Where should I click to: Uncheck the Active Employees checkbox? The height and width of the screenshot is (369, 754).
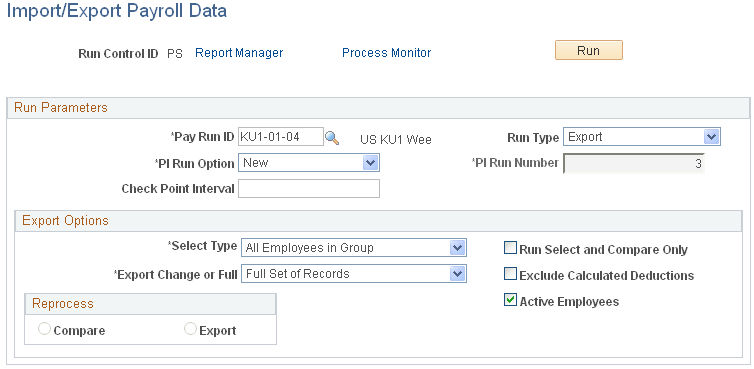point(510,300)
